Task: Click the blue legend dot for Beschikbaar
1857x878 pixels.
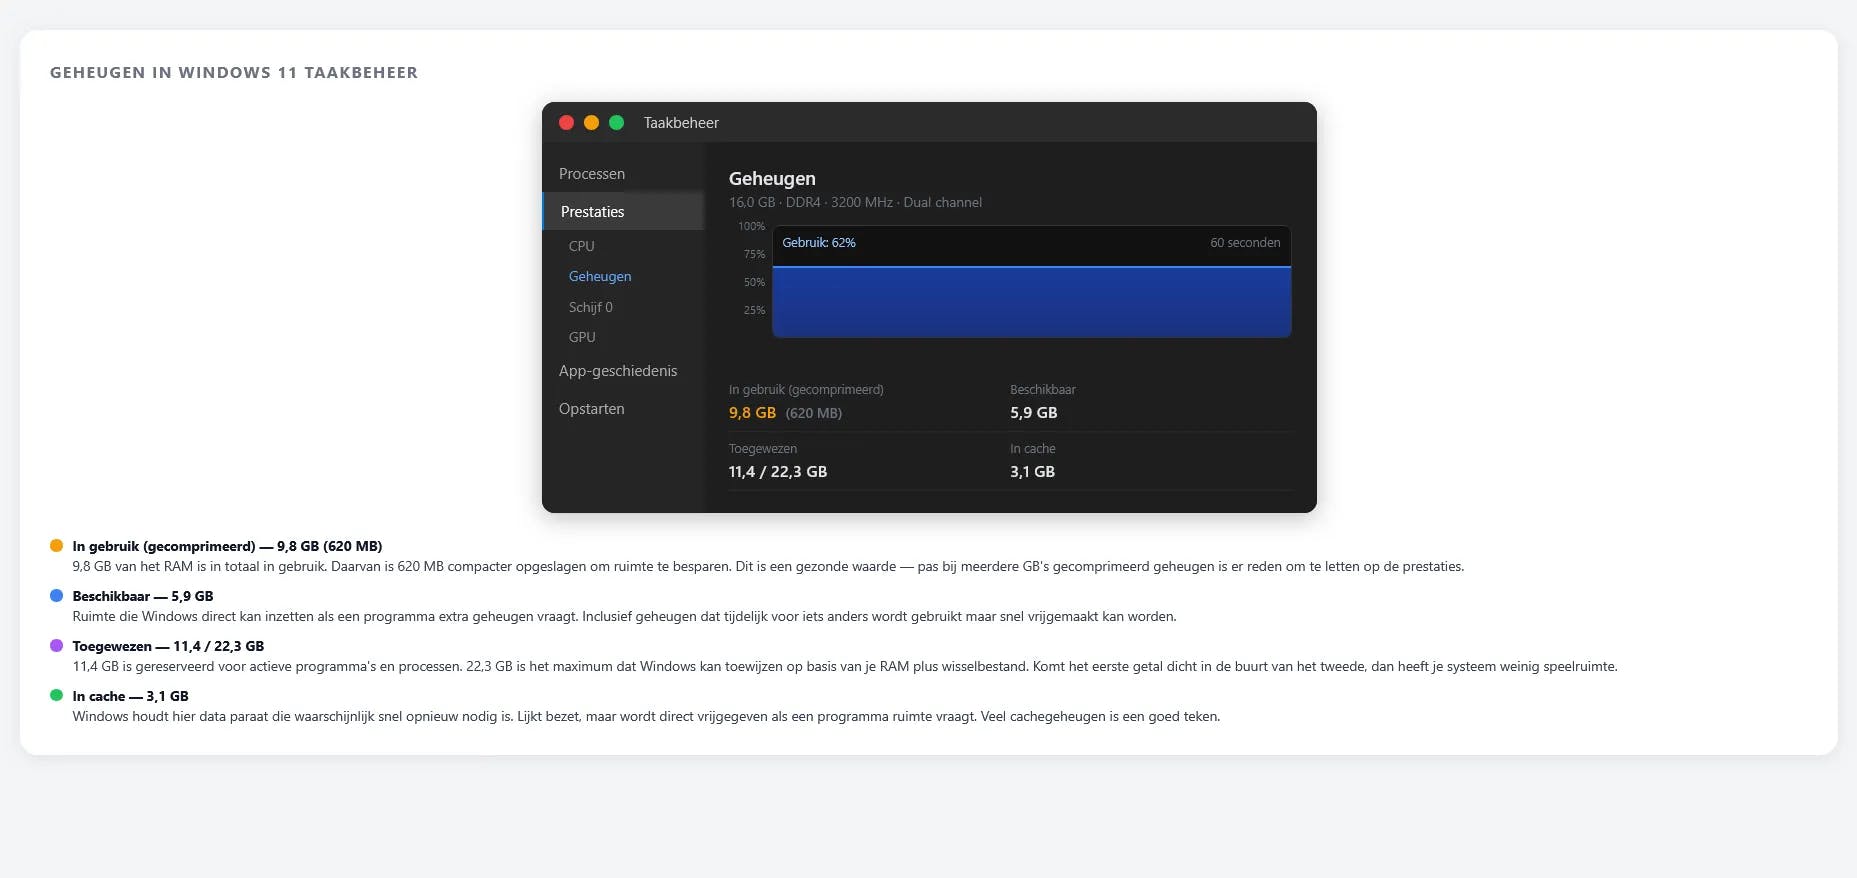Action: 56,595
